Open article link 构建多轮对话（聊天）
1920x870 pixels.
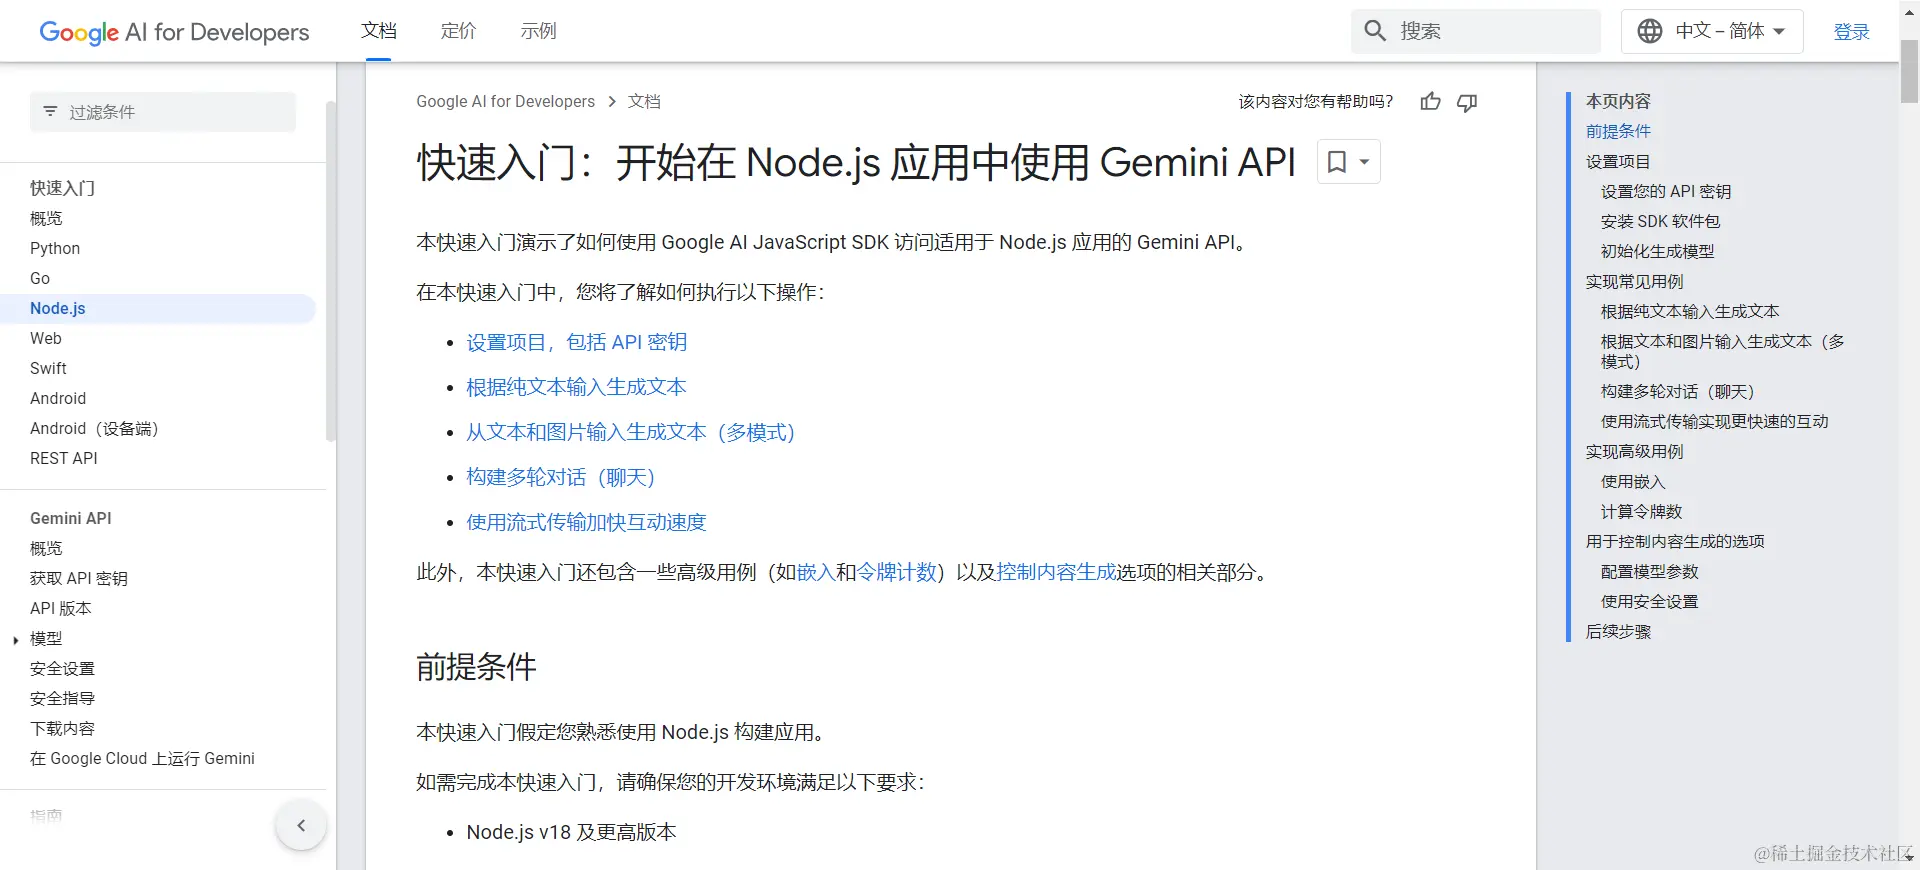[560, 477]
